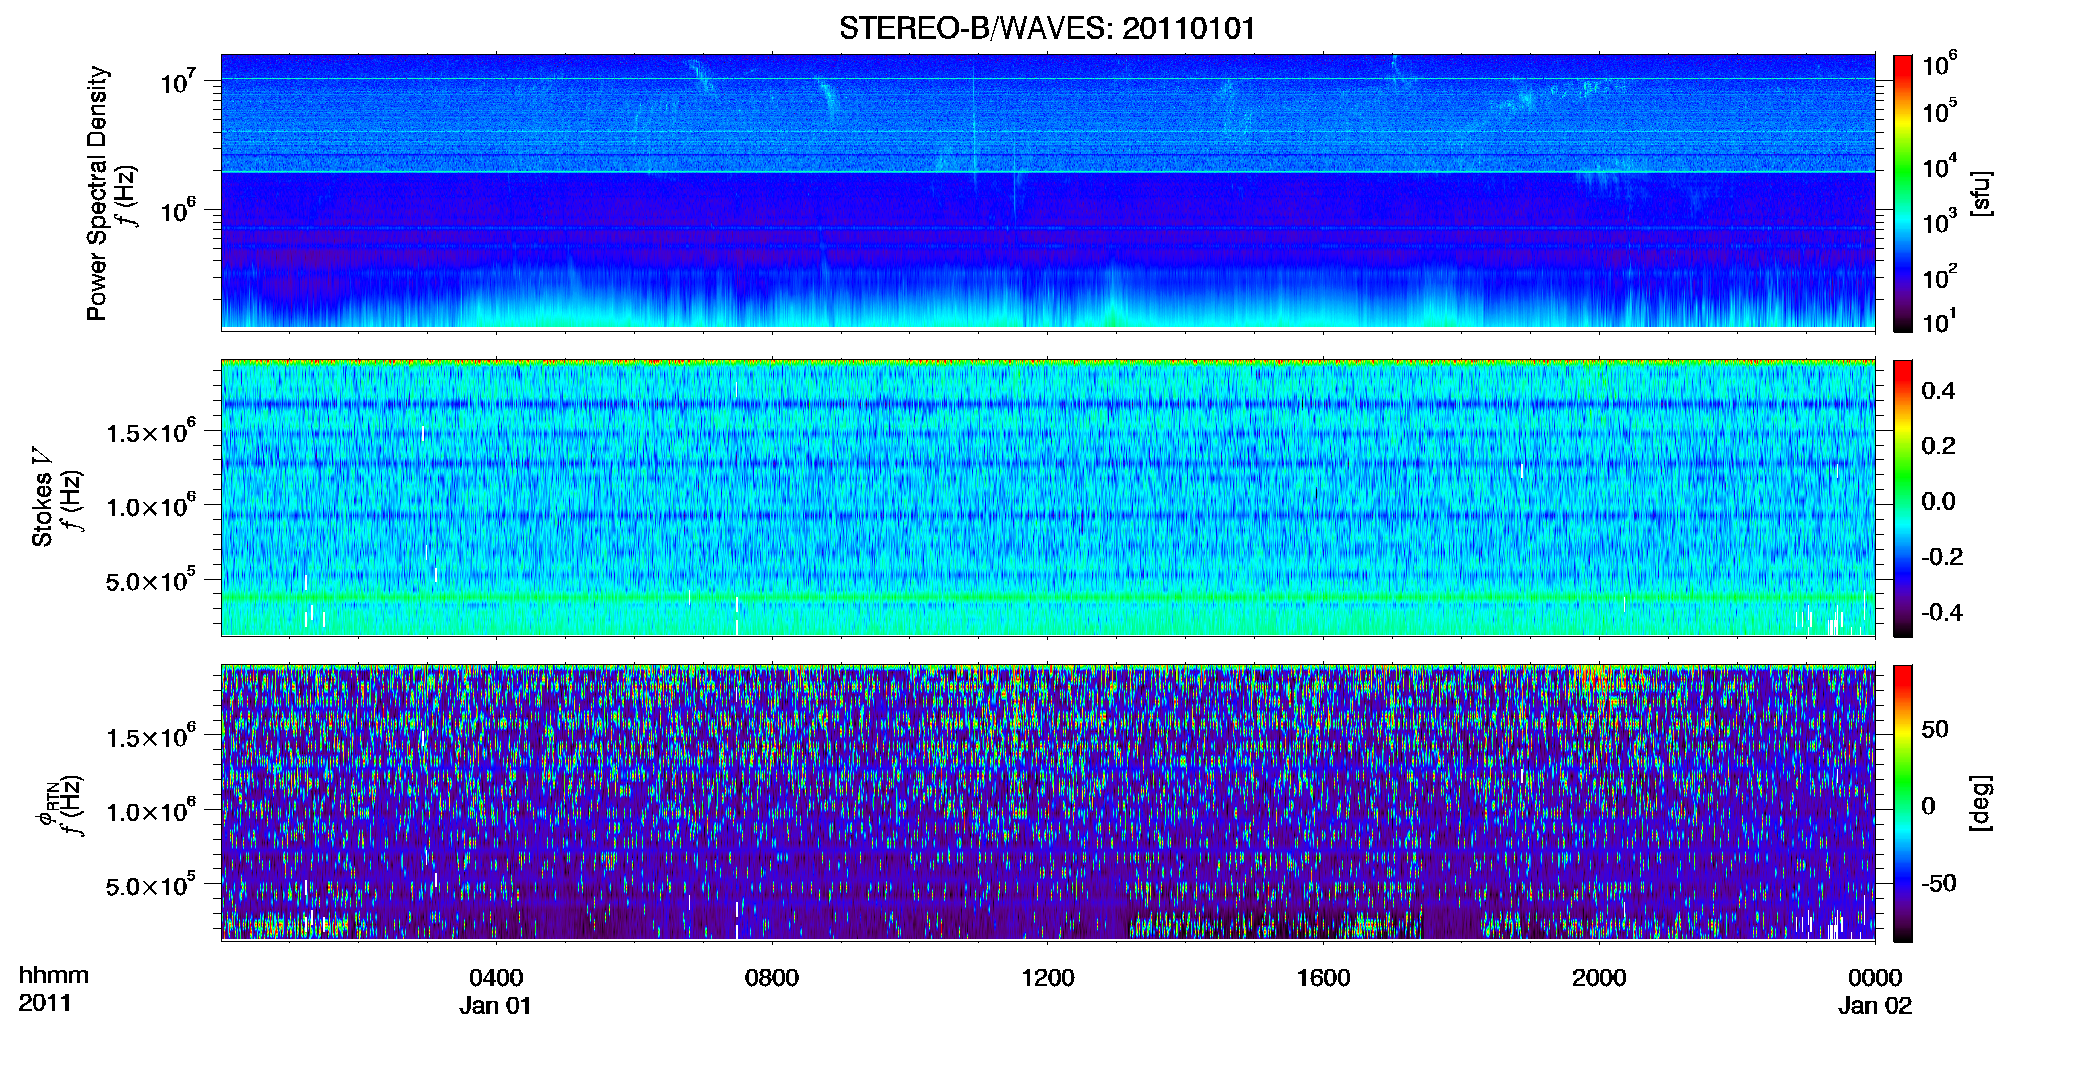This screenshot has height=1080, width=2096.
Task: Click the [deg] unit label
Action: point(1981,803)
